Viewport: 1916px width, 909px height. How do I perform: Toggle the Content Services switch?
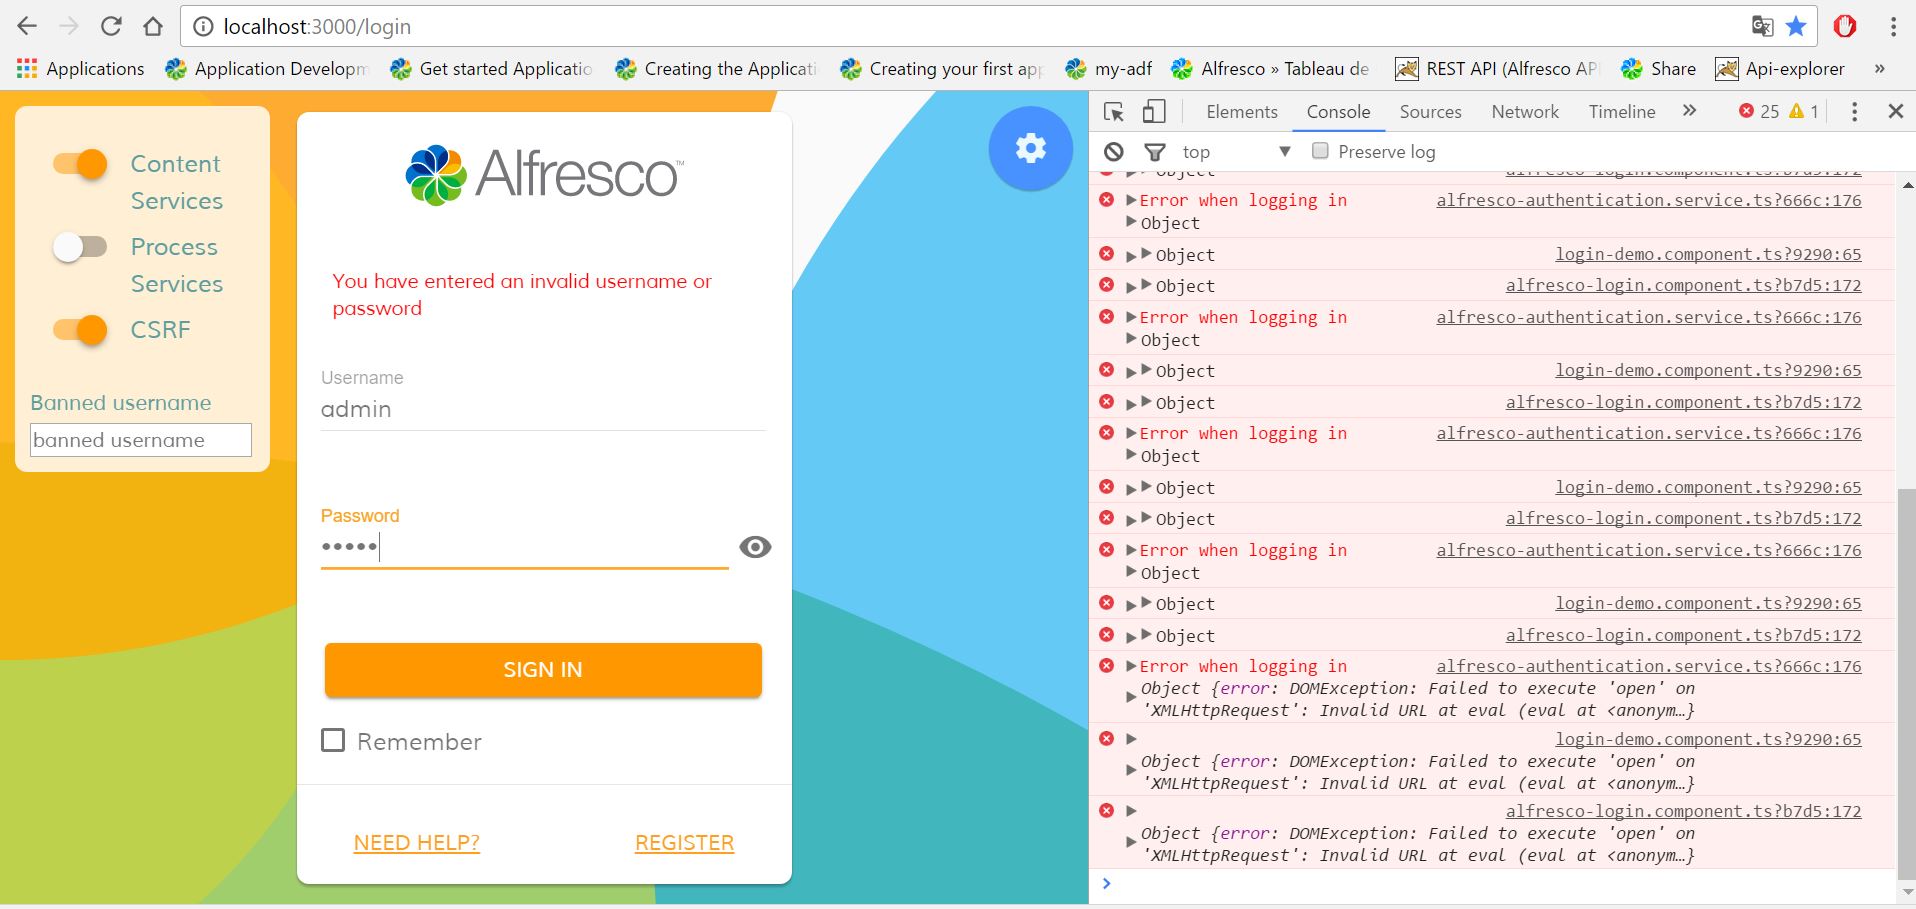click(x=80, y=164)
